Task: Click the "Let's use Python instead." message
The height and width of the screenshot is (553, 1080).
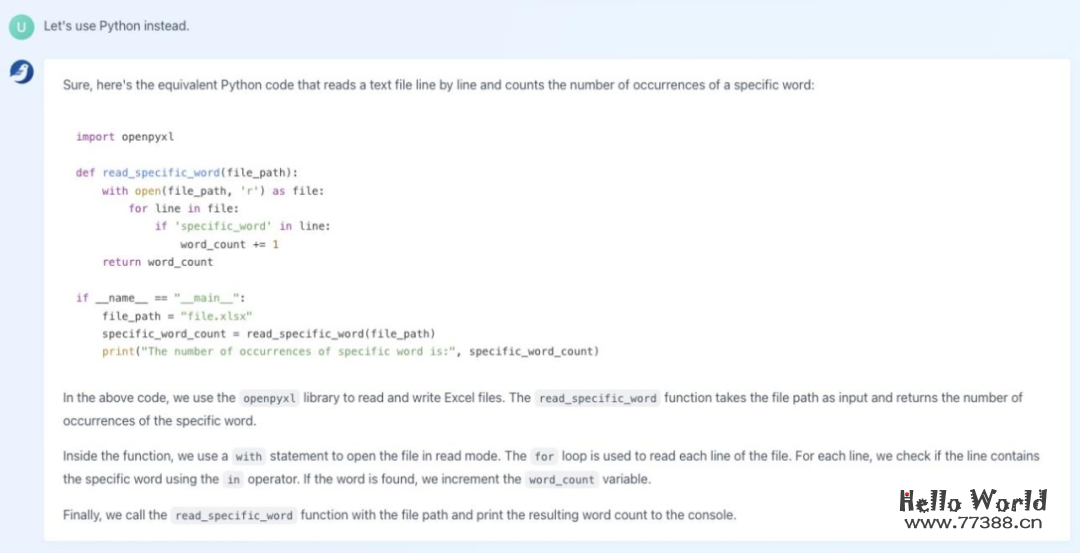Action: 116,26
